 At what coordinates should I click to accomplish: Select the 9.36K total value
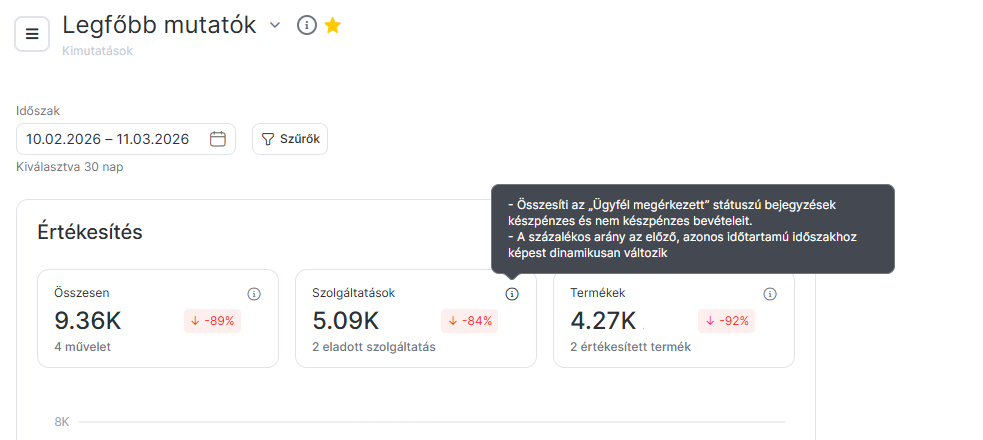click(86, 321)
